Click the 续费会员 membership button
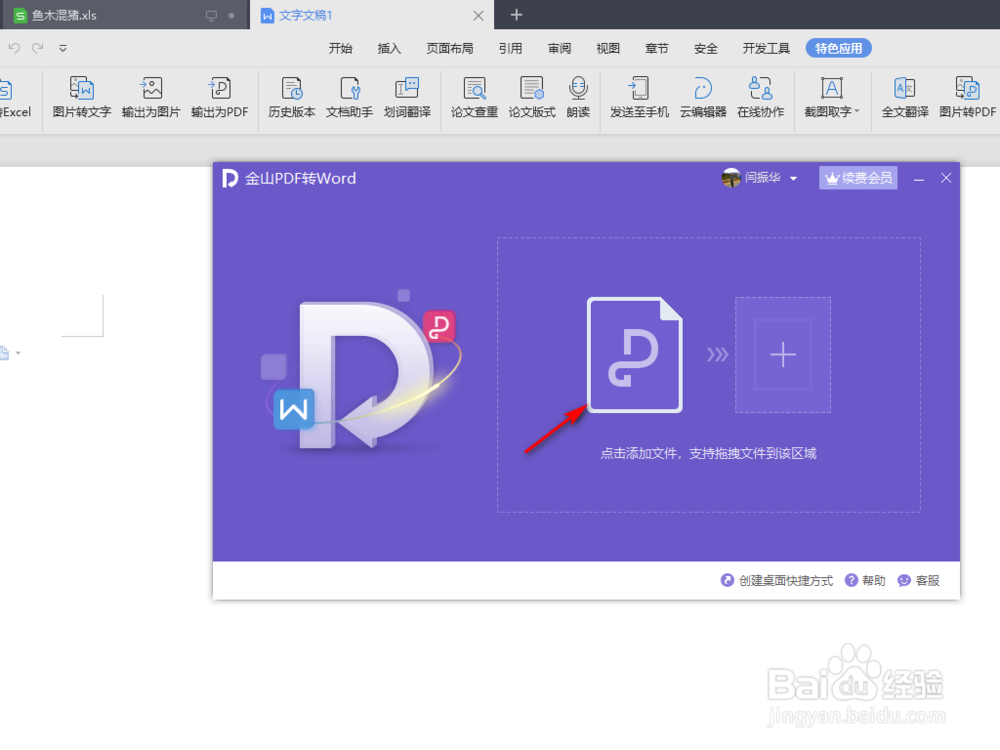This screenshot has height=750, width=1000. tap(858, 178)
